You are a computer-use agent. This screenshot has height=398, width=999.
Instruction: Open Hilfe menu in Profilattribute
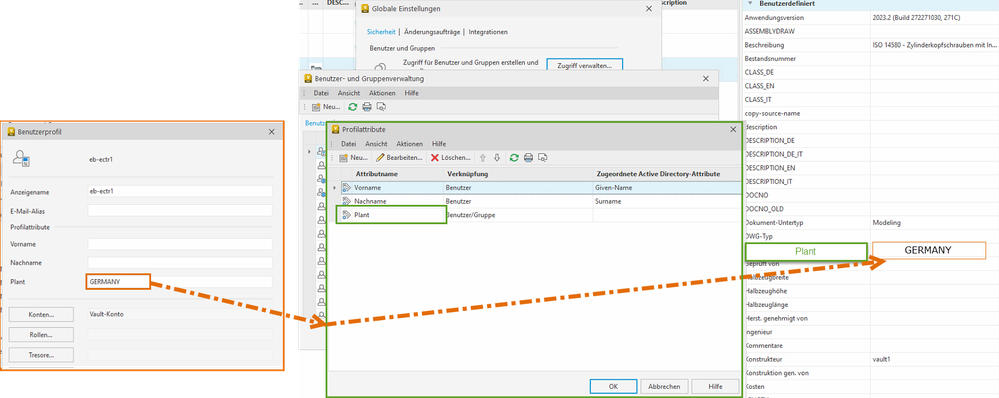439,144
